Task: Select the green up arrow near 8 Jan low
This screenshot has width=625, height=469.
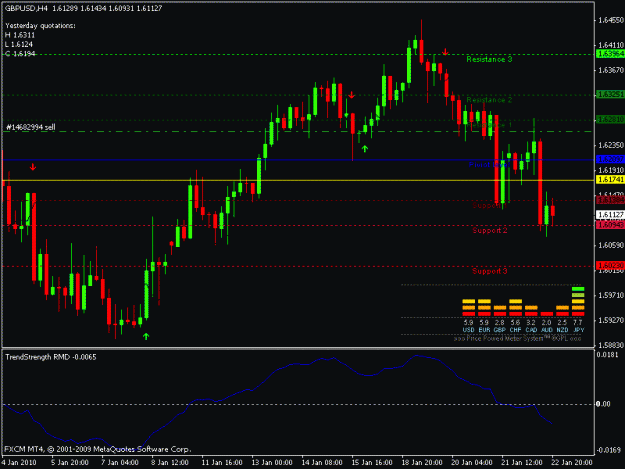Action: point(146,336)
